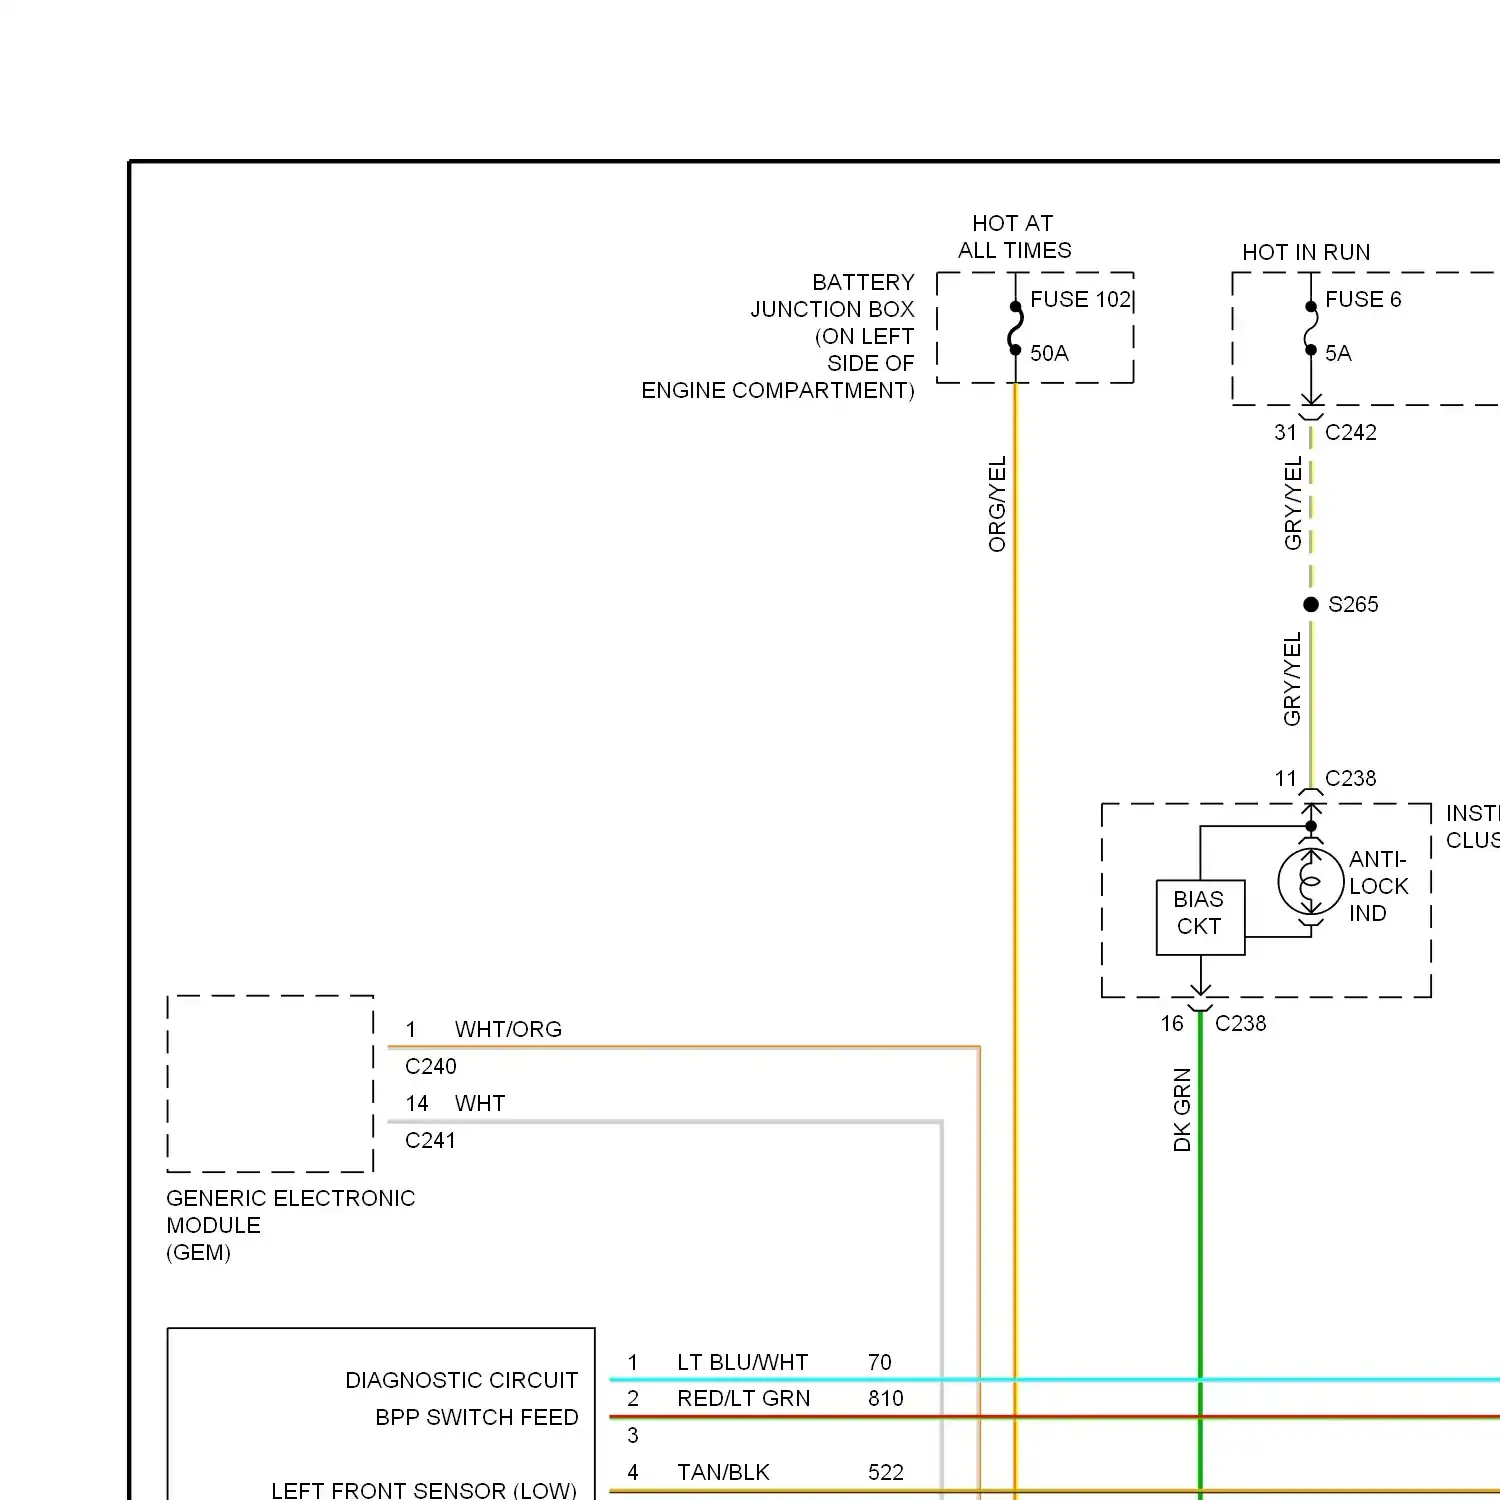The height and width of the screenshot is (1500, 1500).
Task: Click circuit number 70
Action: click(x=879, y=1362)
